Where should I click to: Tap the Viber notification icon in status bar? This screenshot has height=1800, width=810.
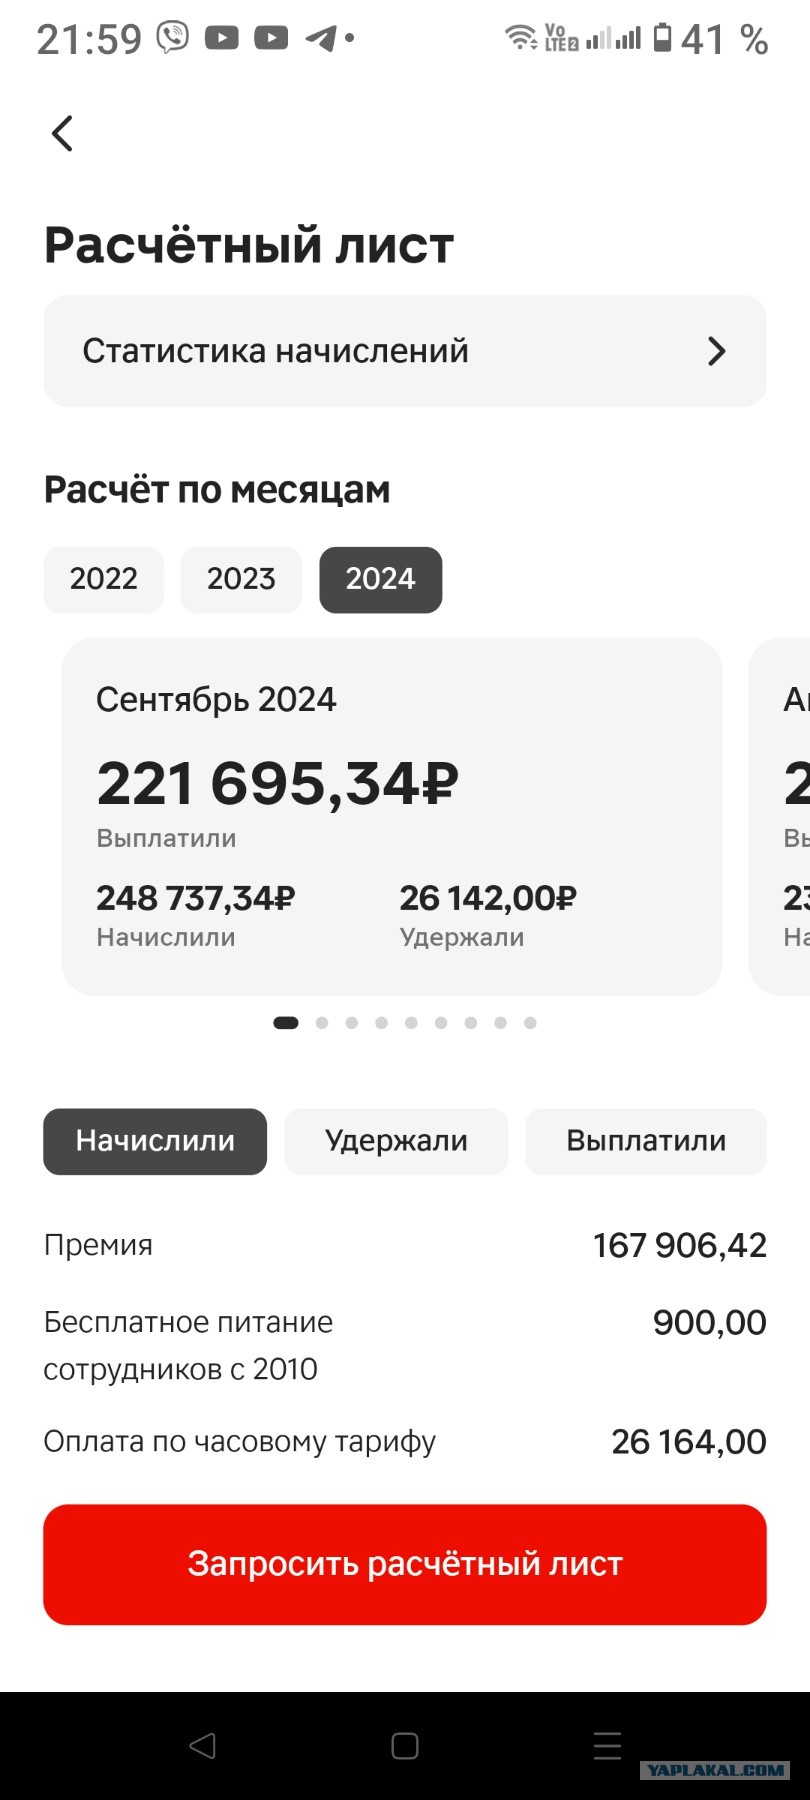pos(173,38)
